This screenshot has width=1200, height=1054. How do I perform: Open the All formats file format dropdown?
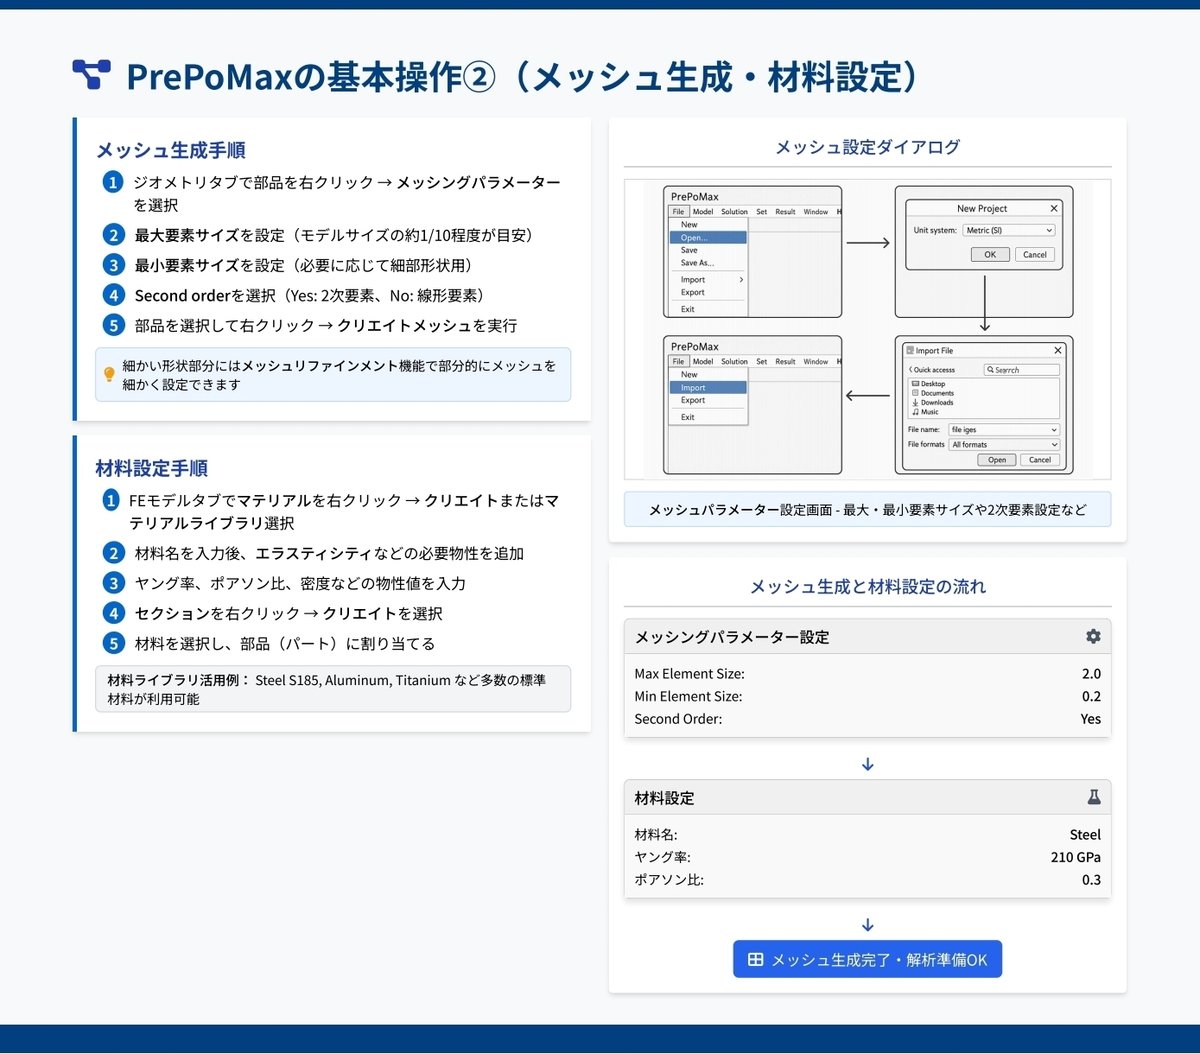1000,444
